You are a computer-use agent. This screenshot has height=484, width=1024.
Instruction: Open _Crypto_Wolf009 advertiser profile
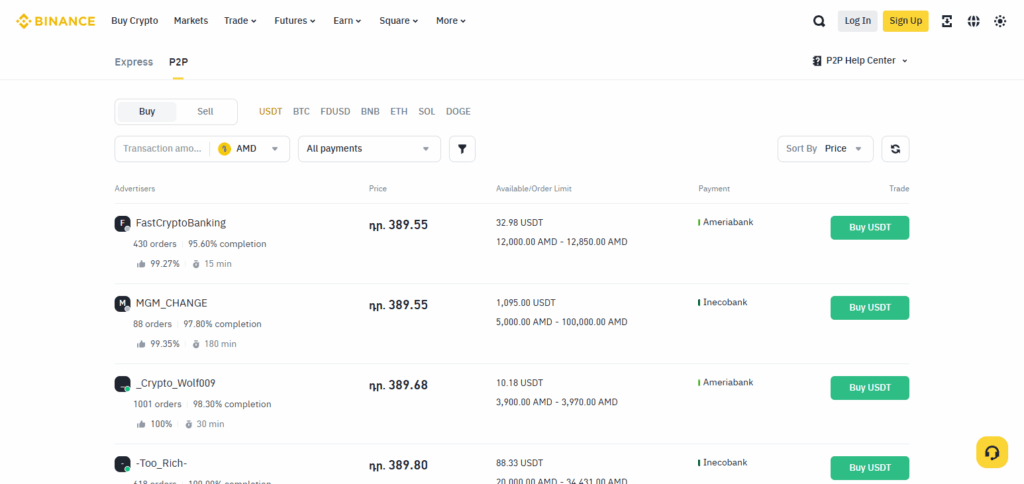176,383
